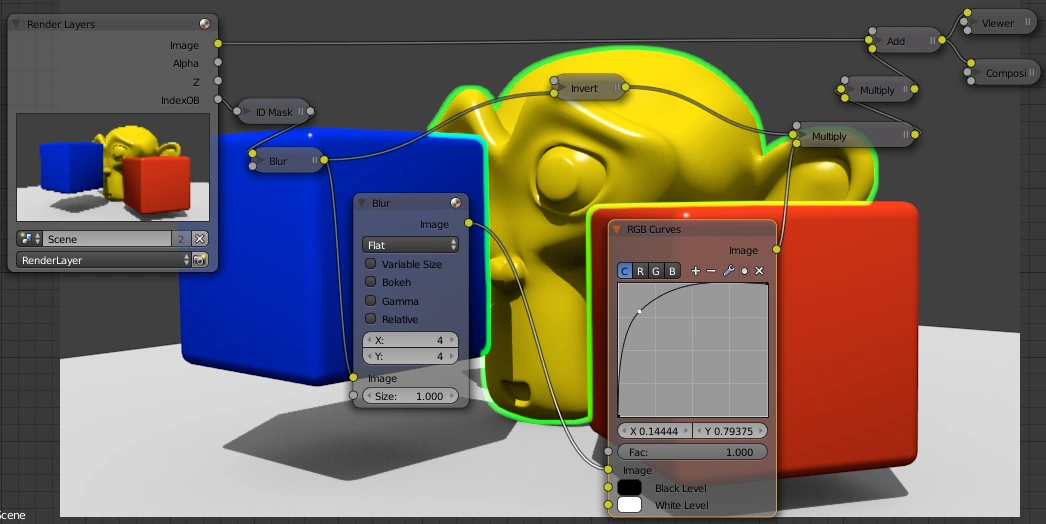The image size is (1046, 524).
Task: Zoom out on the RGB Curves graph
Action: [x=711, y=271]
